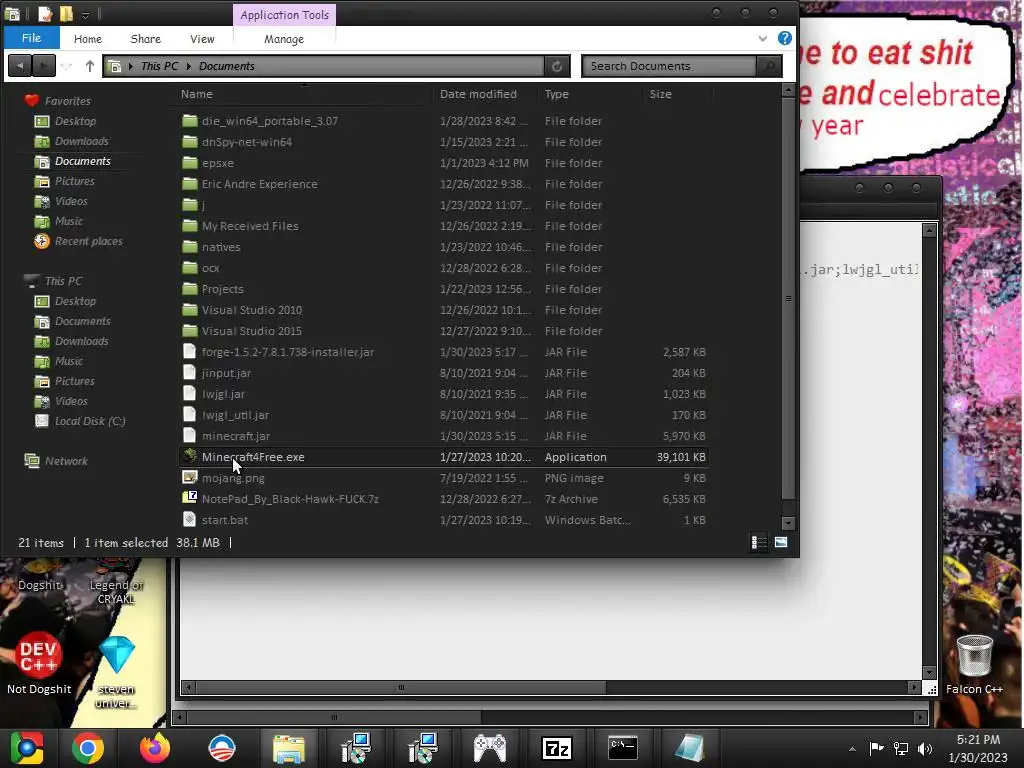Open the Manage ribbon tab

point(284,39)
